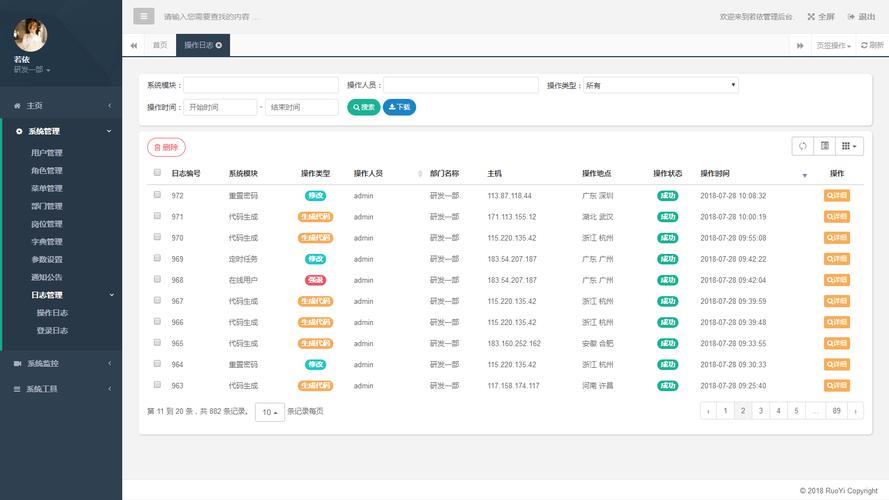Open 参数设置 in sidebar
The width and height of the screenshot is (889, 500).
tap(46, 260)
